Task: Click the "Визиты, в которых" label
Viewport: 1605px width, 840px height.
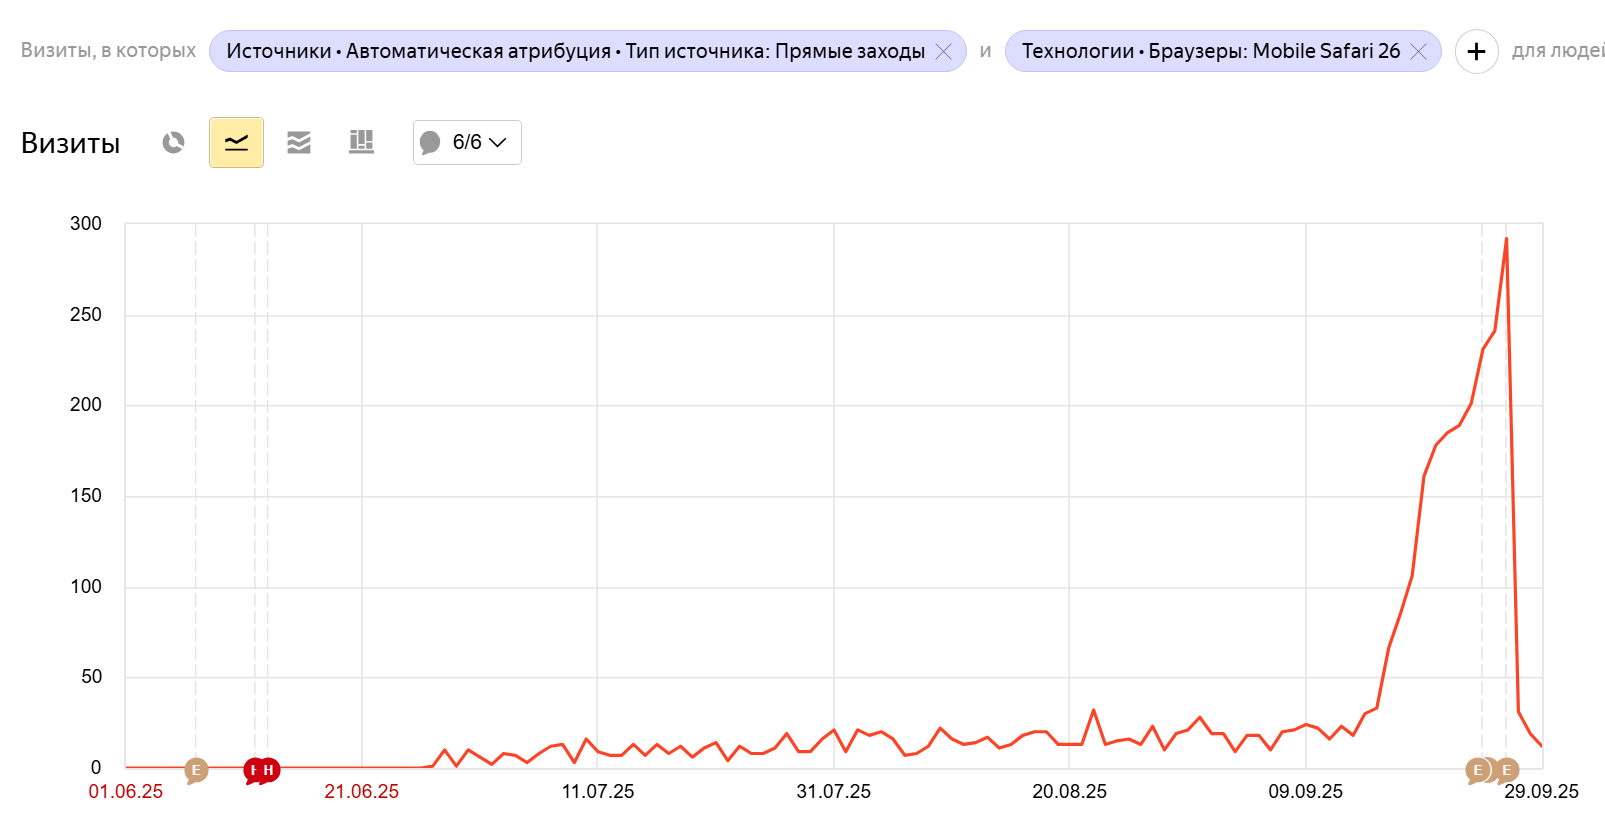Action: click(x=108, y=51)
